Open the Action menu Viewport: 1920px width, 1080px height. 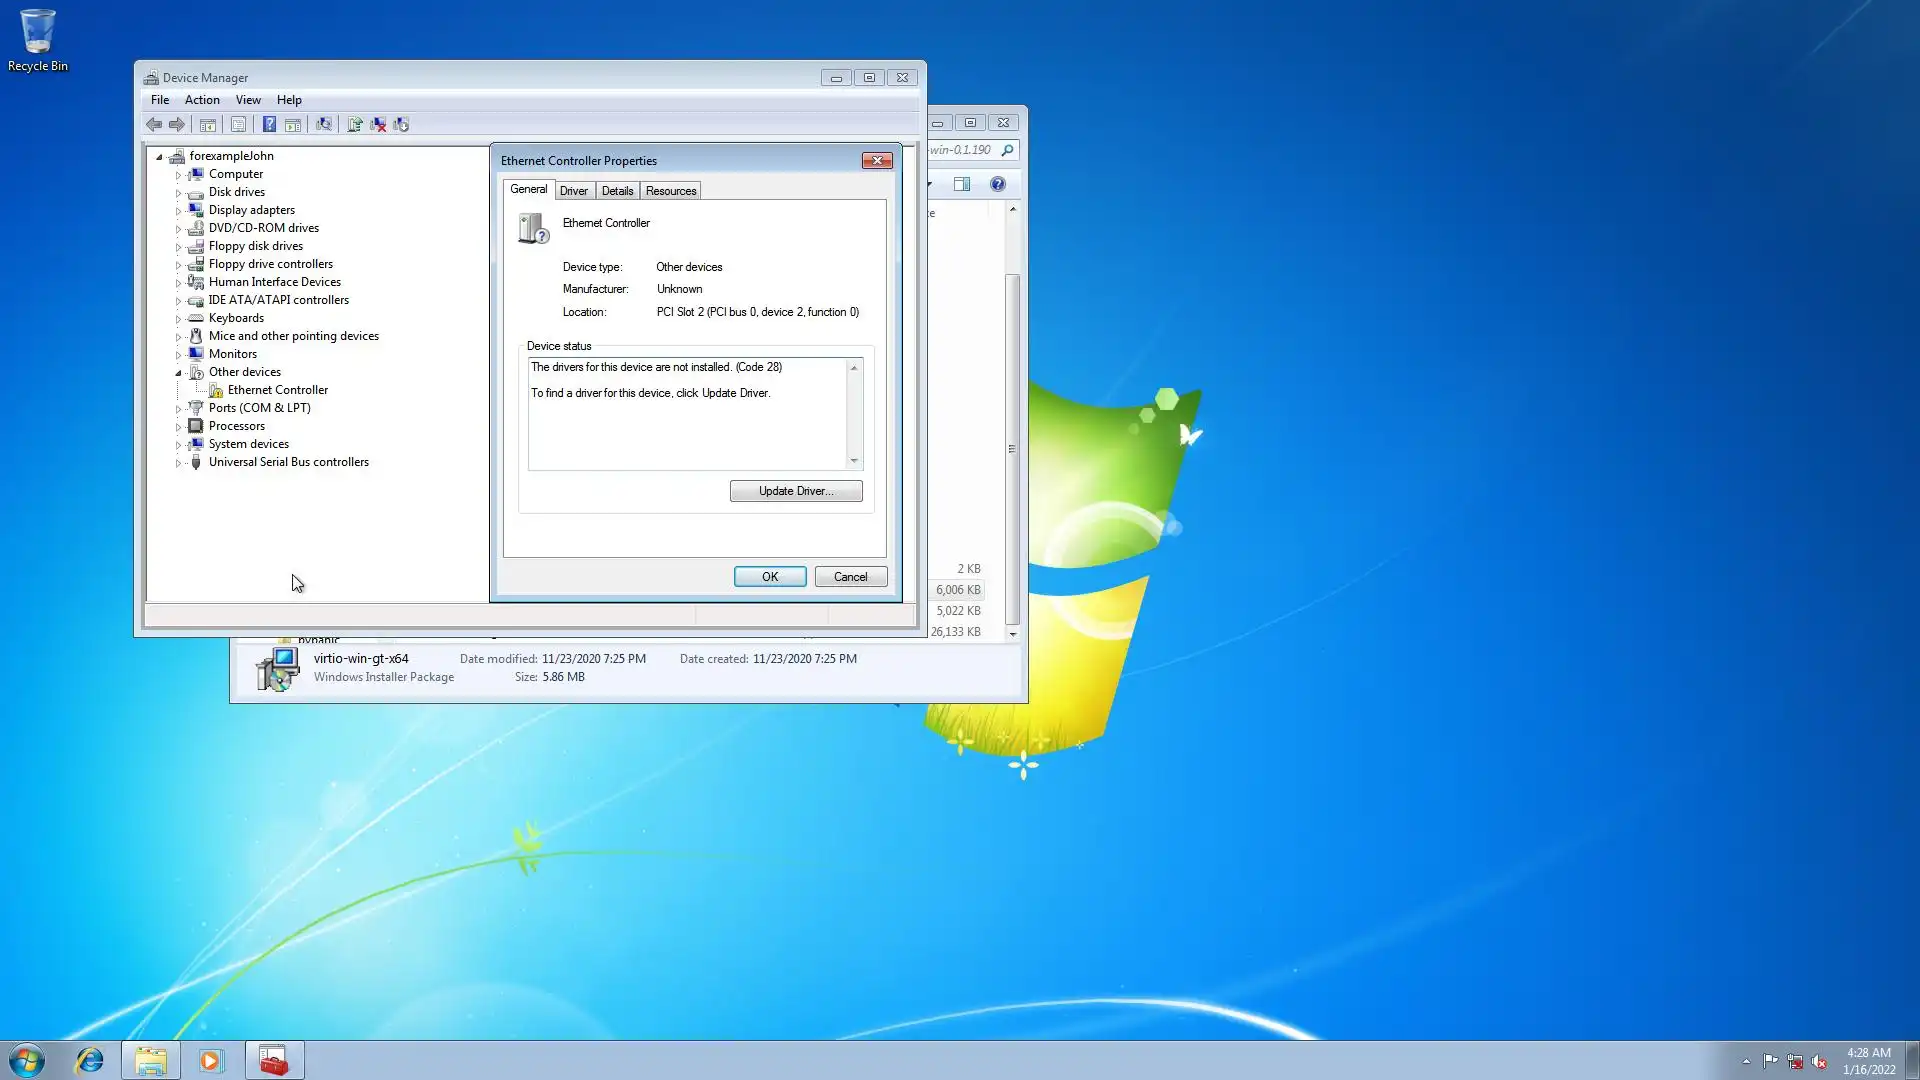202,100
